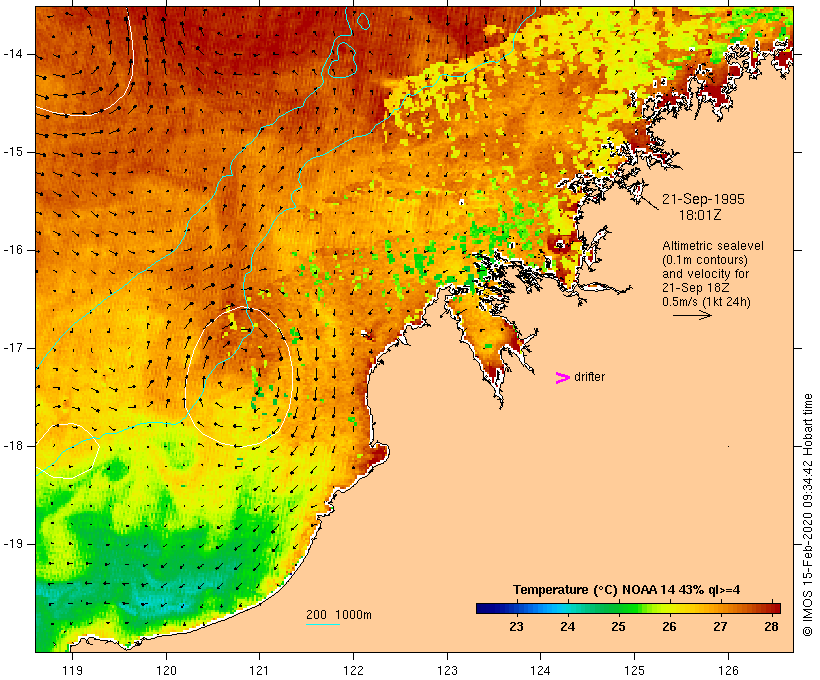Click the colorbar tick label 23
Viewport: 820px width, 680px height.
pos(517,627)
